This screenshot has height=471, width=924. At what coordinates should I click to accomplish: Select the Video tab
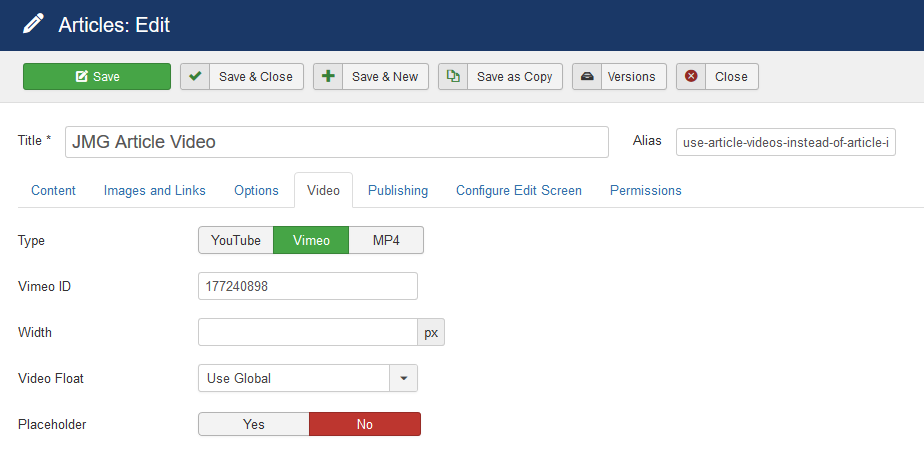pos(324,190)
